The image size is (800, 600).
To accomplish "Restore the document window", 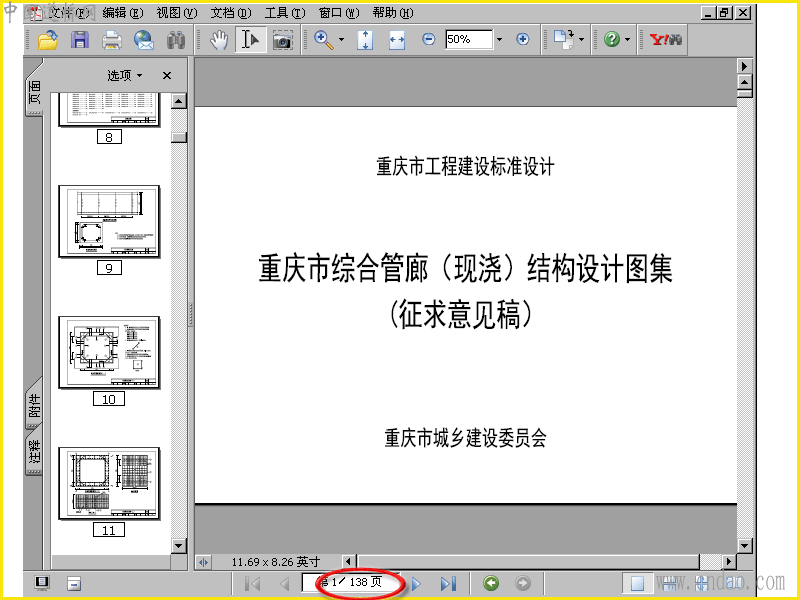I will coord(724,13).
